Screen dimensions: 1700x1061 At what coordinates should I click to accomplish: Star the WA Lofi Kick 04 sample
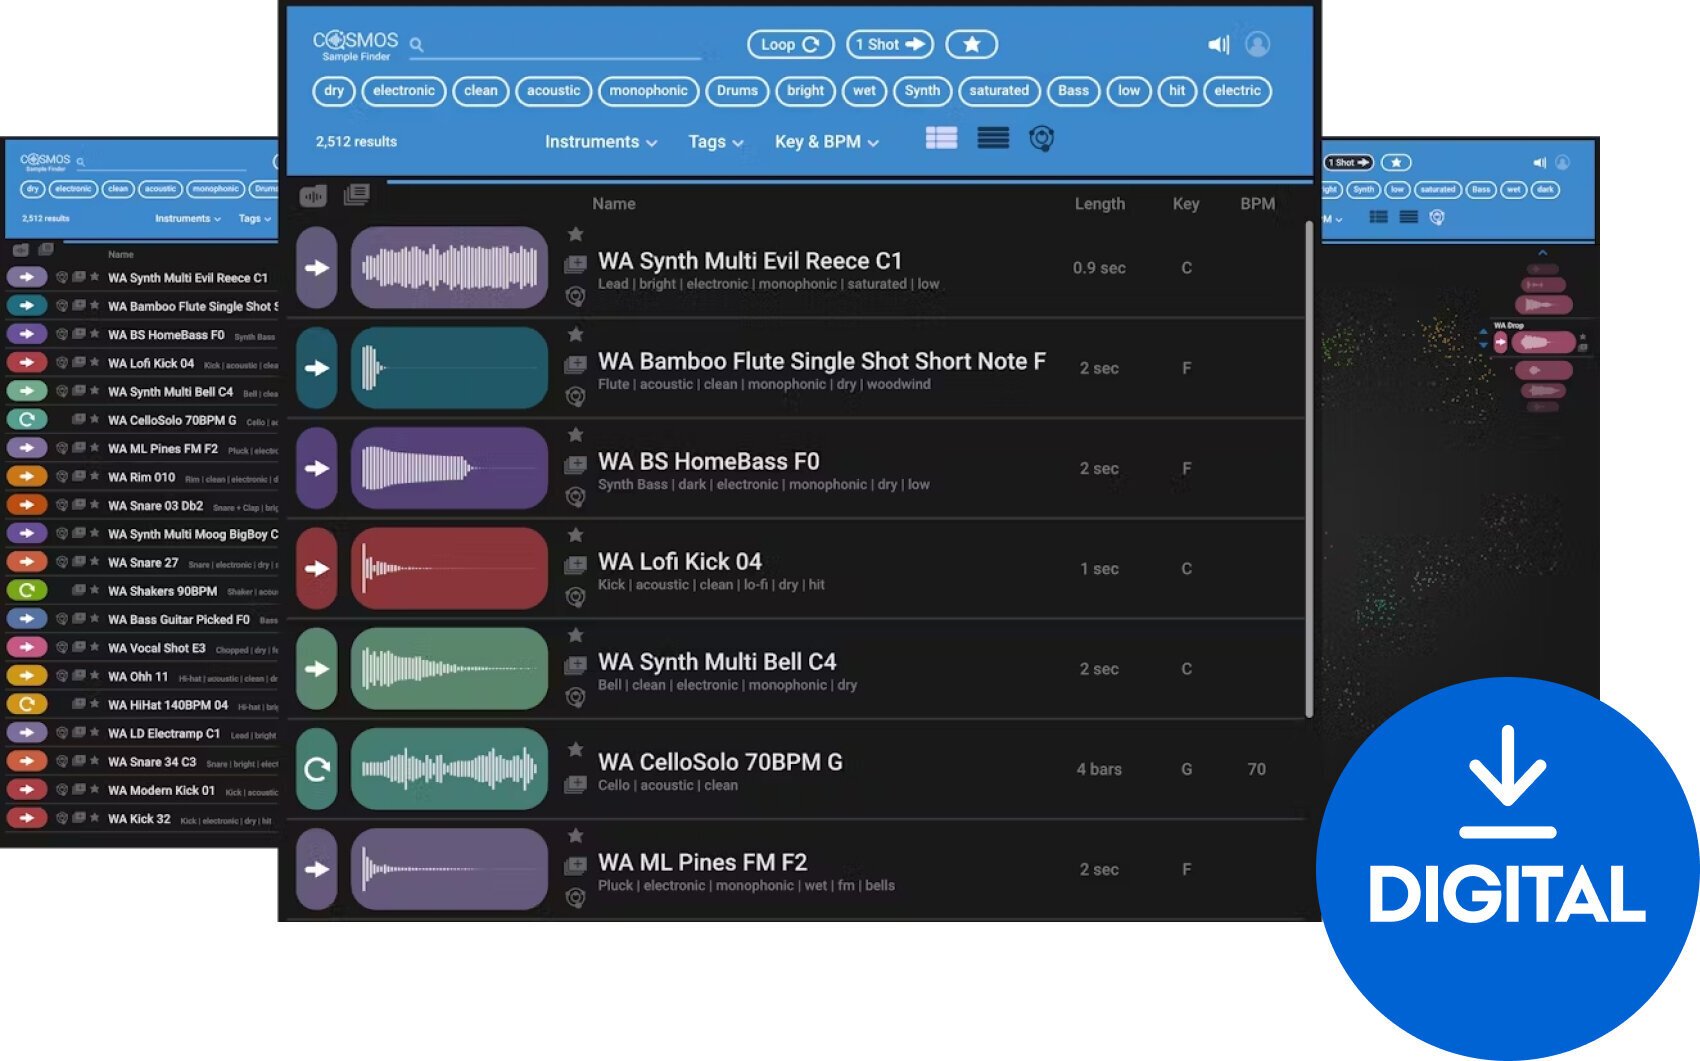pyautogui.click(x=575, y=535)
